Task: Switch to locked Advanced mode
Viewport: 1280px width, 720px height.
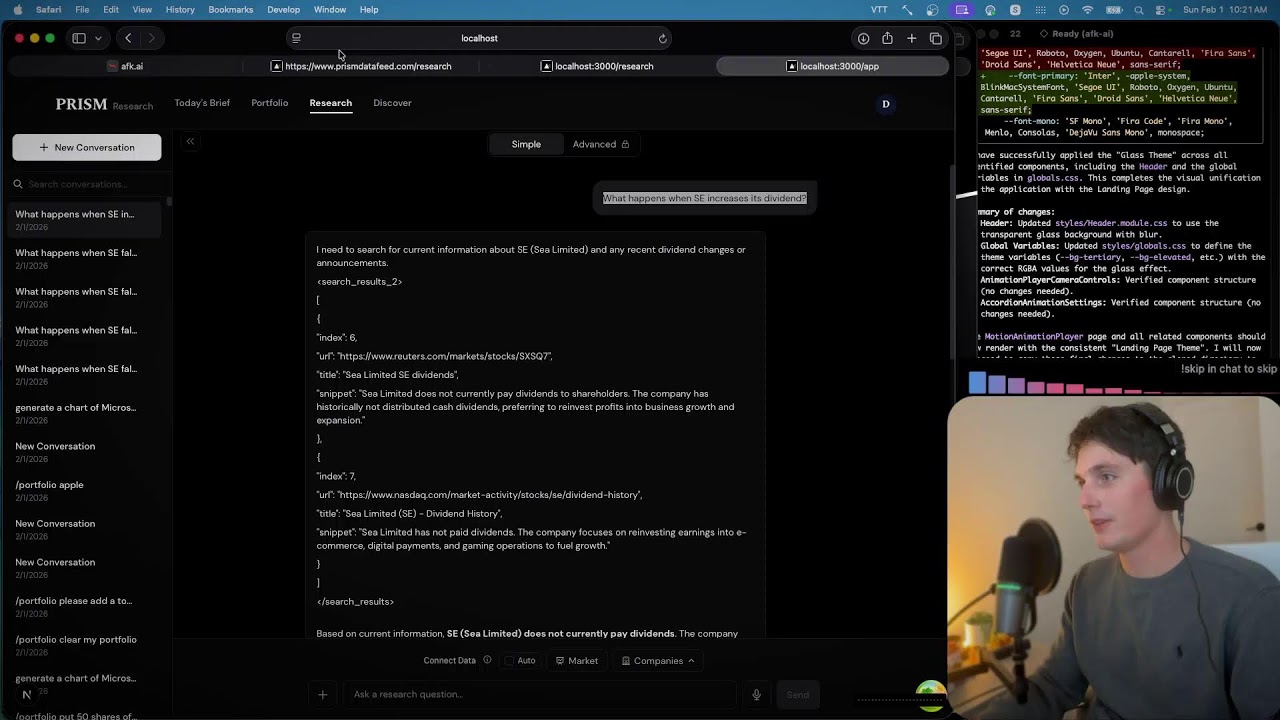Action: point(600,144)
